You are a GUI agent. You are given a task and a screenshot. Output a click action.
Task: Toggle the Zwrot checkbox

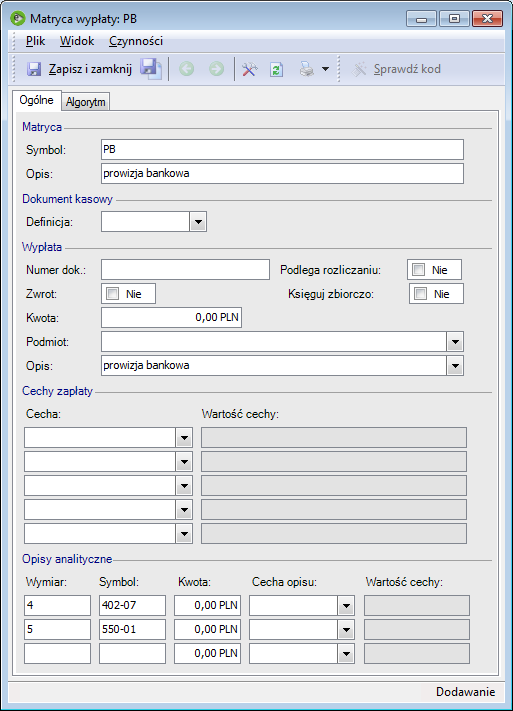112,294
